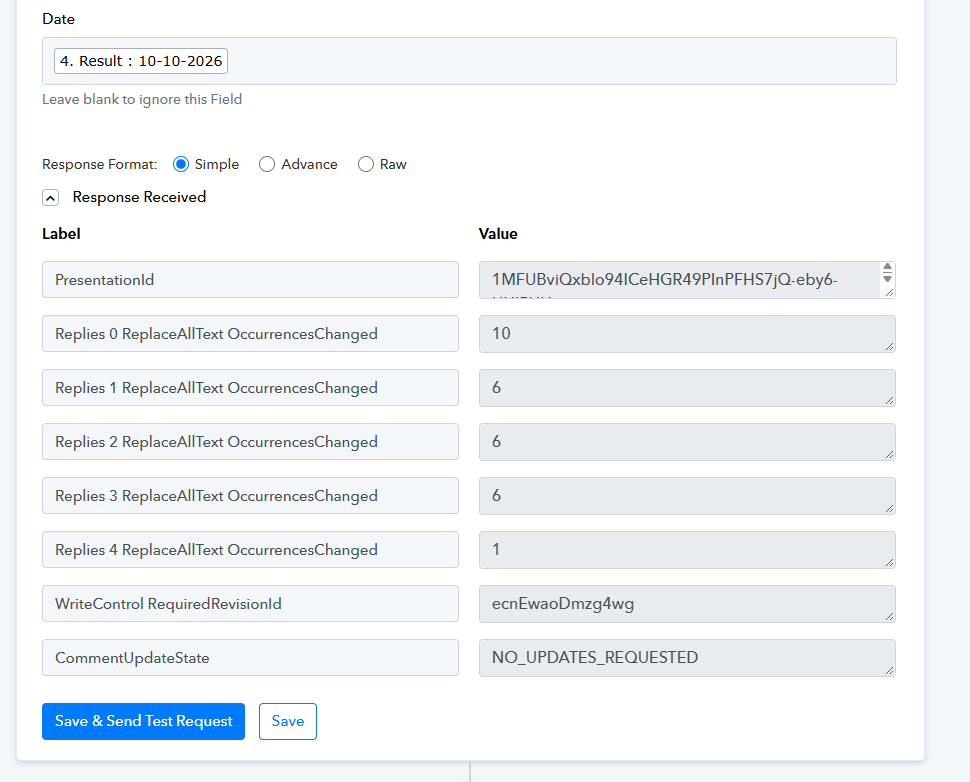Viewport: 970px width, 782px height.
Task: Select the Simple response format
Action: coord(181,164)
